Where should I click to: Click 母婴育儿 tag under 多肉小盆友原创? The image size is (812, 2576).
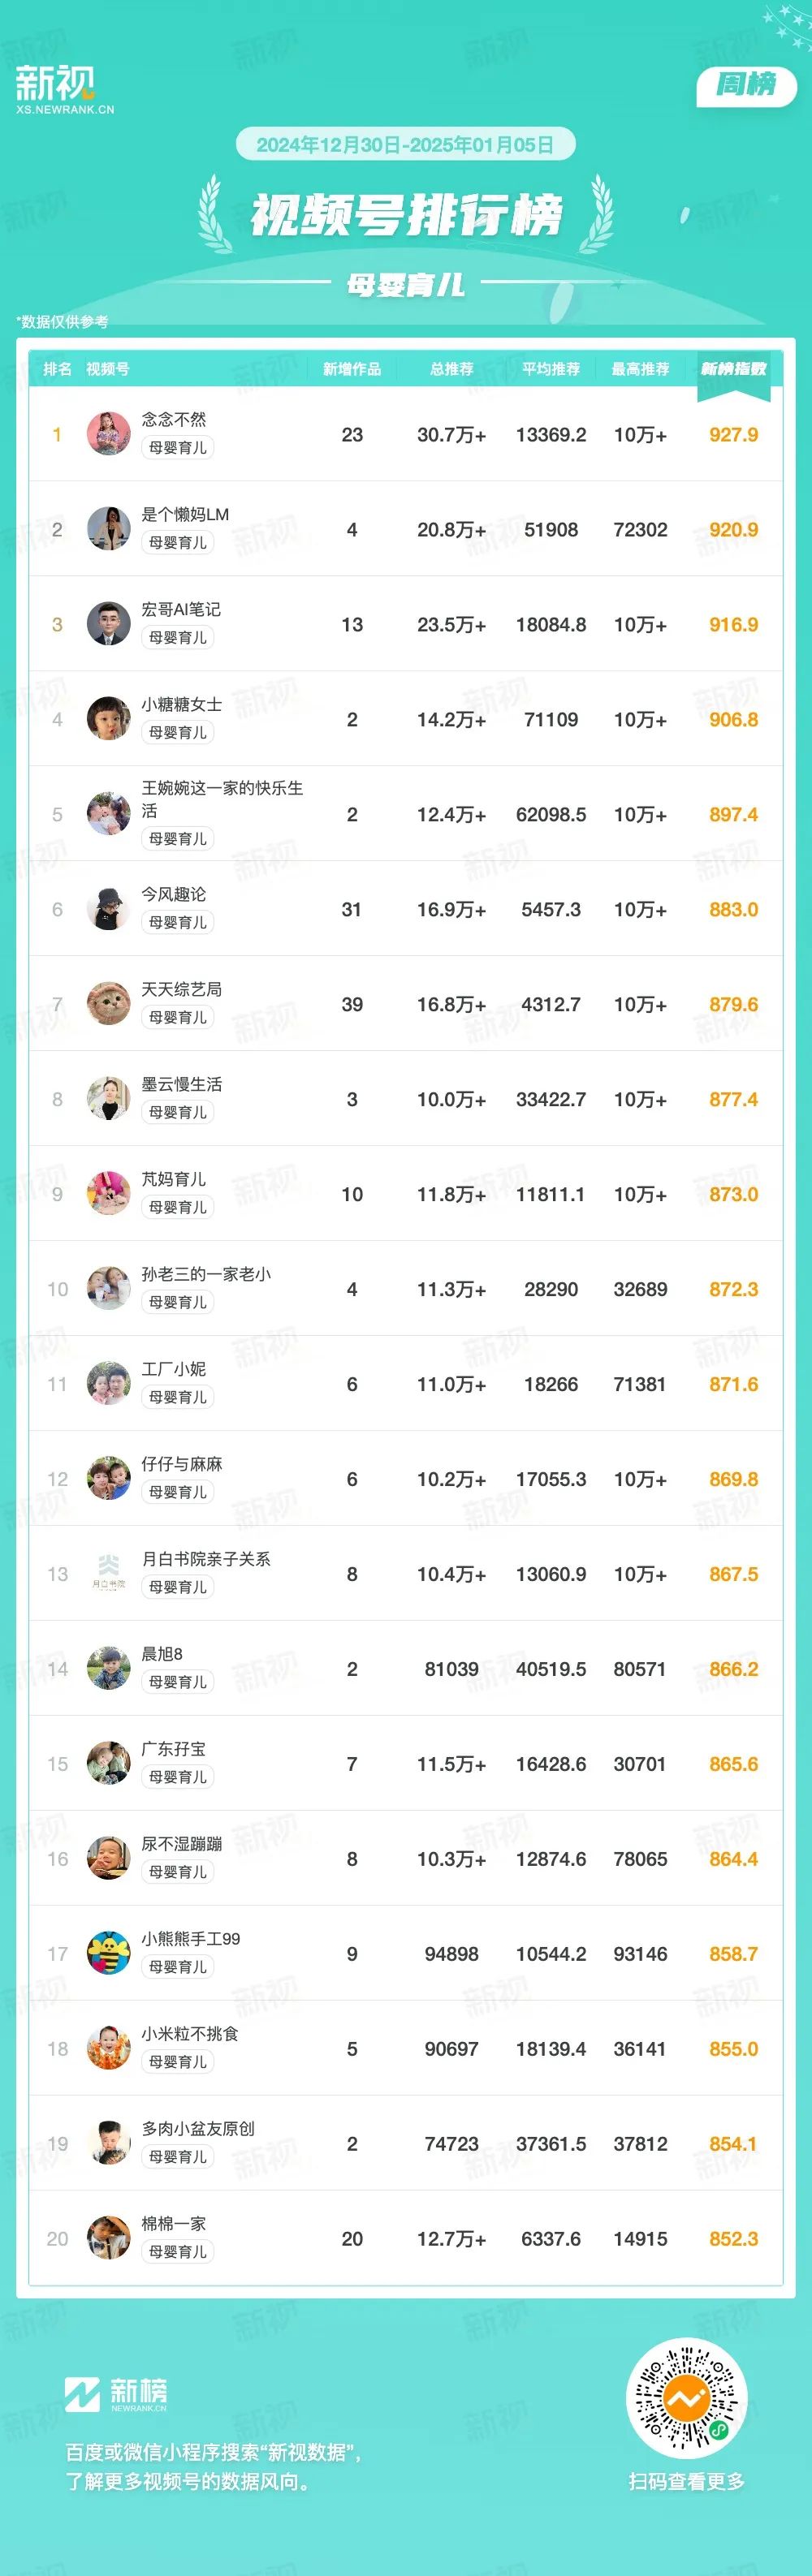[x=178, y=2158]
